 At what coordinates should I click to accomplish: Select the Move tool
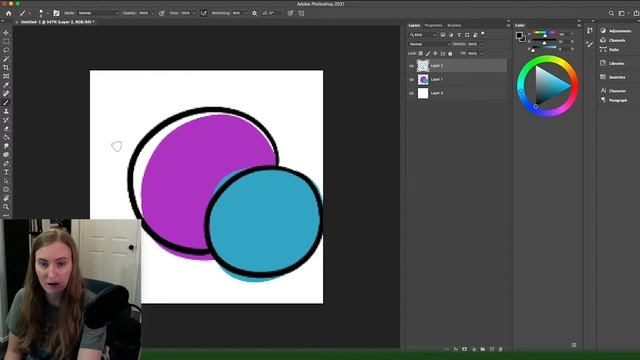click(x=6, y=33)
